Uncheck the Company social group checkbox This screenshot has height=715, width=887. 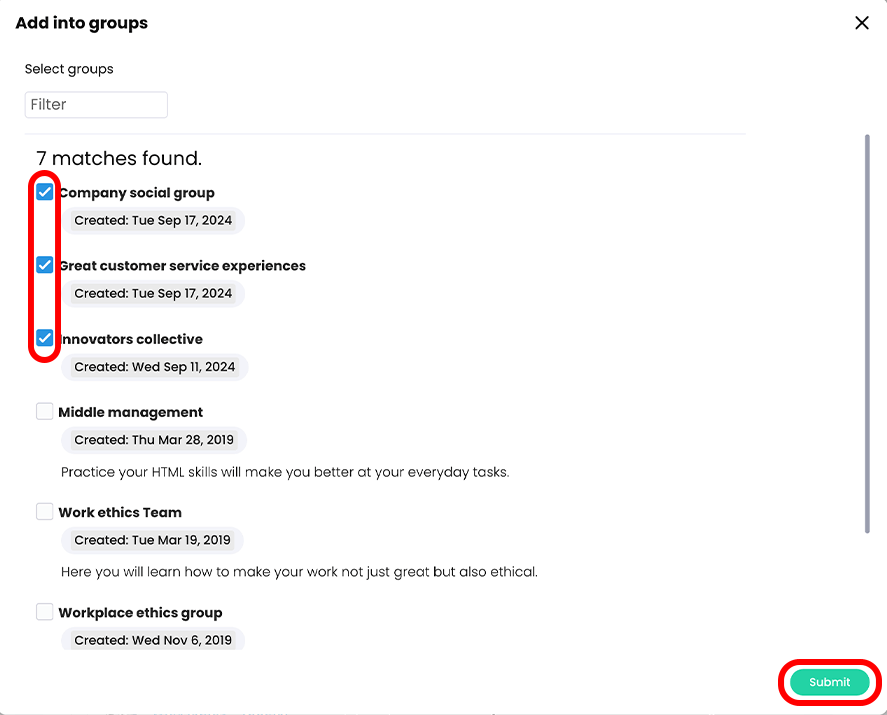(x=45, y=191)
